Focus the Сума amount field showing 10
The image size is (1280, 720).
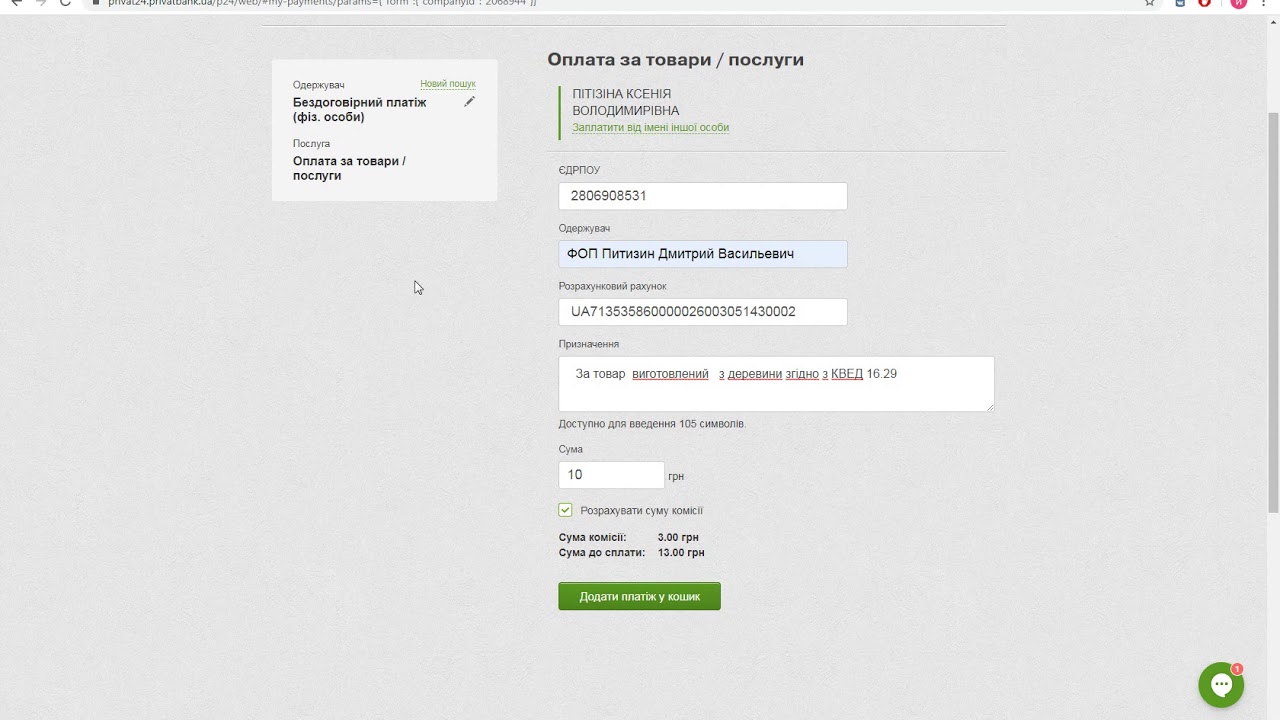[611, 475]
